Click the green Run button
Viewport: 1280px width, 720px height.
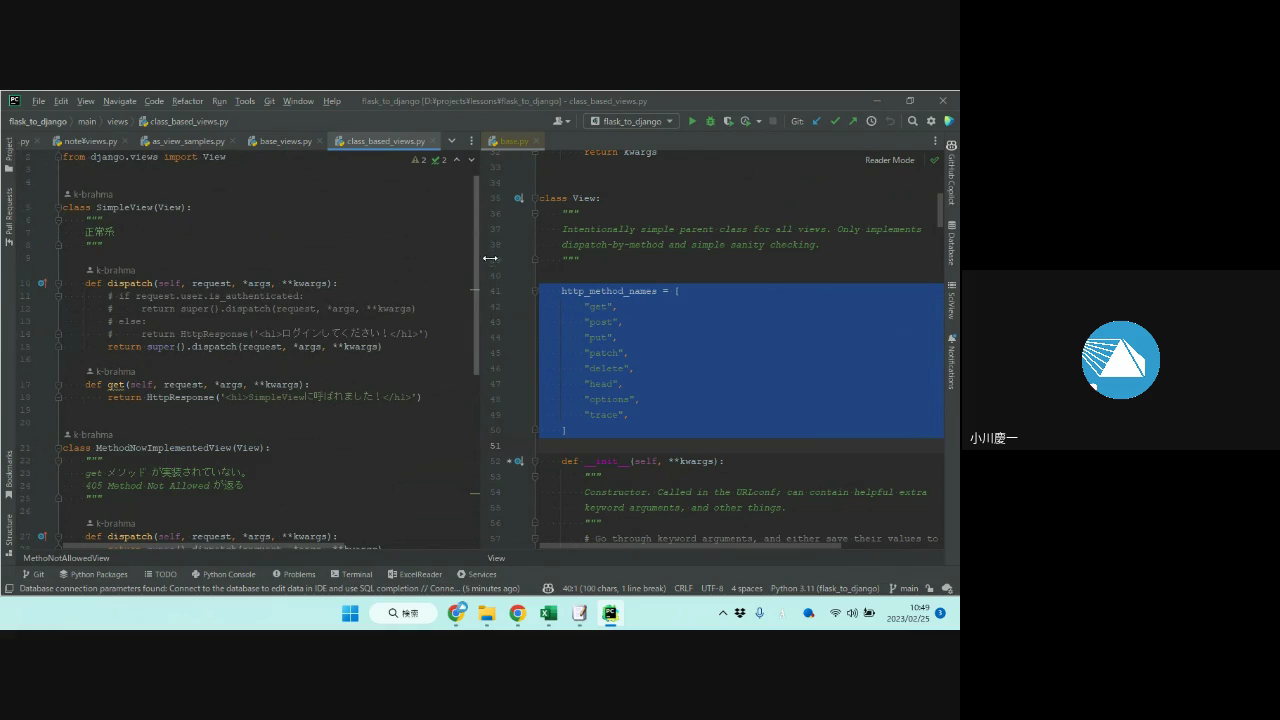coord(692,121)
